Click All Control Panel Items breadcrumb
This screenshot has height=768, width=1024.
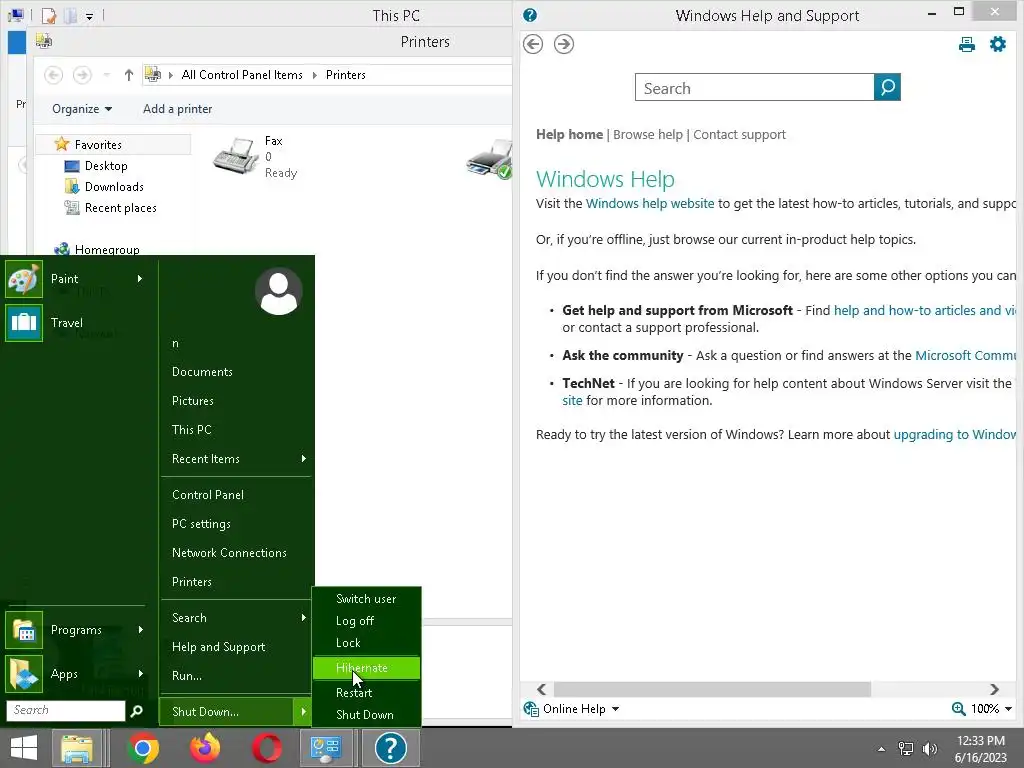242,75
